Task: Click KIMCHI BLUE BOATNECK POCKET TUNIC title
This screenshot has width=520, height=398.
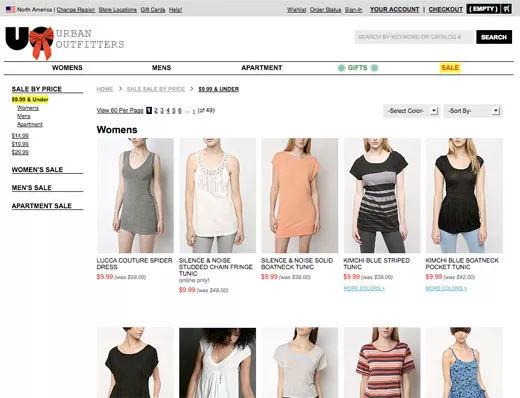Action: pyautogui.click(x=462, y=264)
